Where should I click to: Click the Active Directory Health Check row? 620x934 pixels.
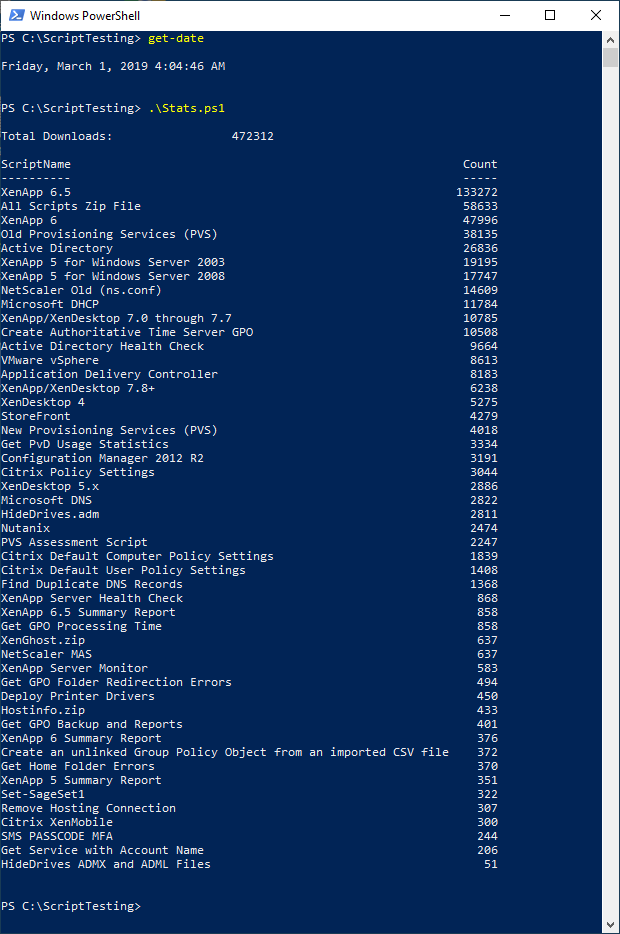coord(102,346)
